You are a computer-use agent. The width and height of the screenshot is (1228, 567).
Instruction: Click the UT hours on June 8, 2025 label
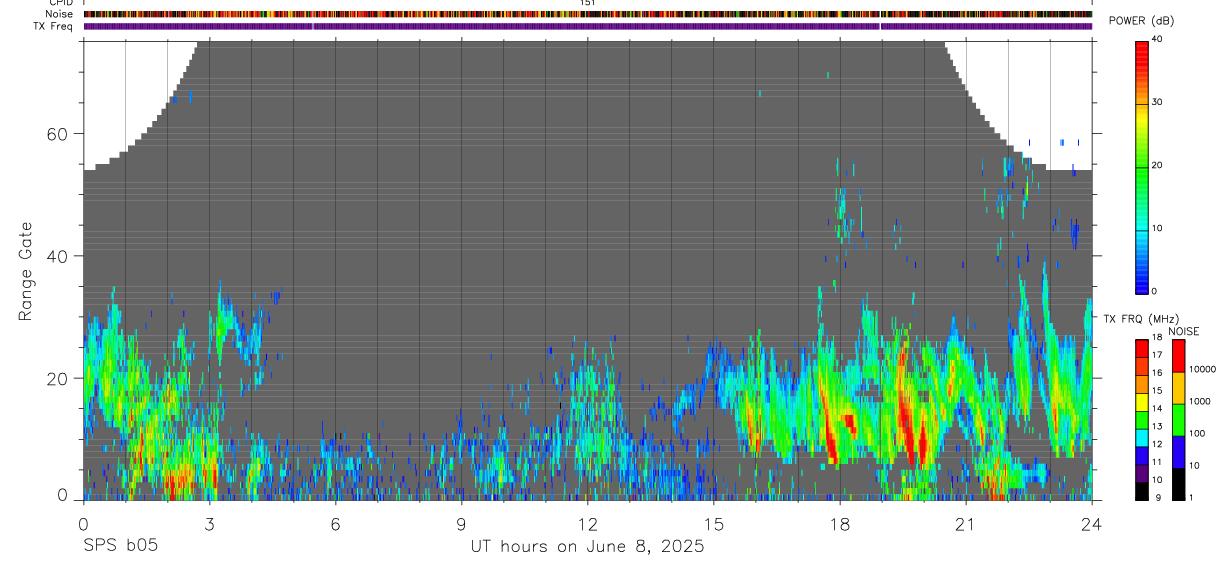(588, 547)
